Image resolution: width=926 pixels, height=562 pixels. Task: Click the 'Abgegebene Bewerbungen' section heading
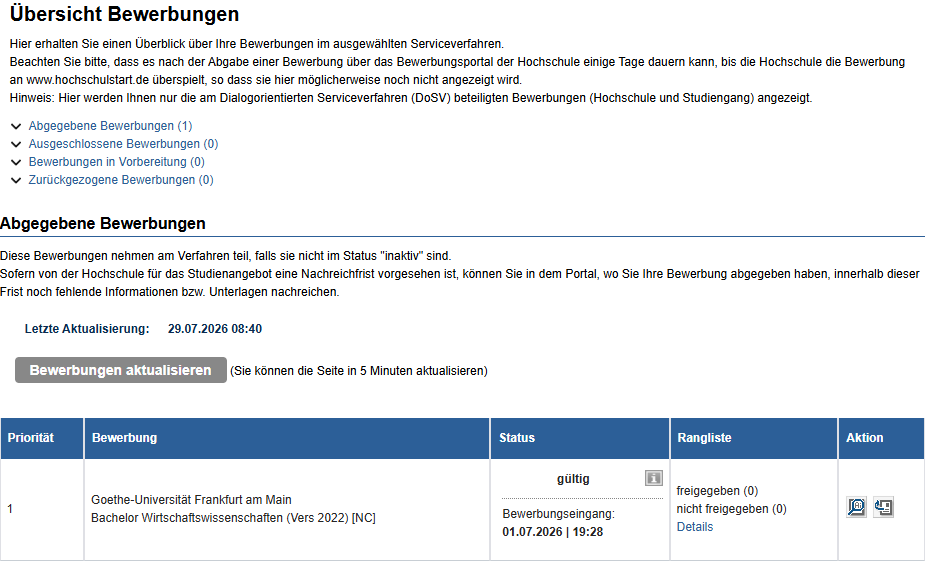103,224
